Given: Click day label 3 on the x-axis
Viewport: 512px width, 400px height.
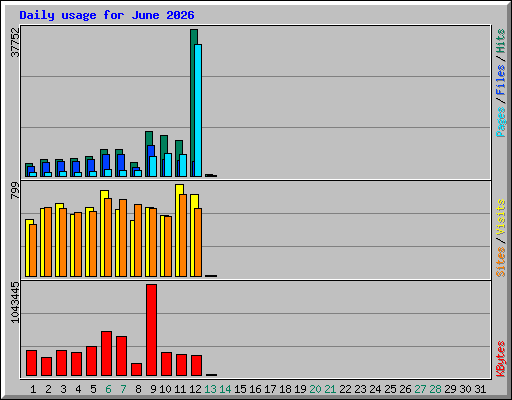Looking at the screenshot, I should [x=63, y=389].
